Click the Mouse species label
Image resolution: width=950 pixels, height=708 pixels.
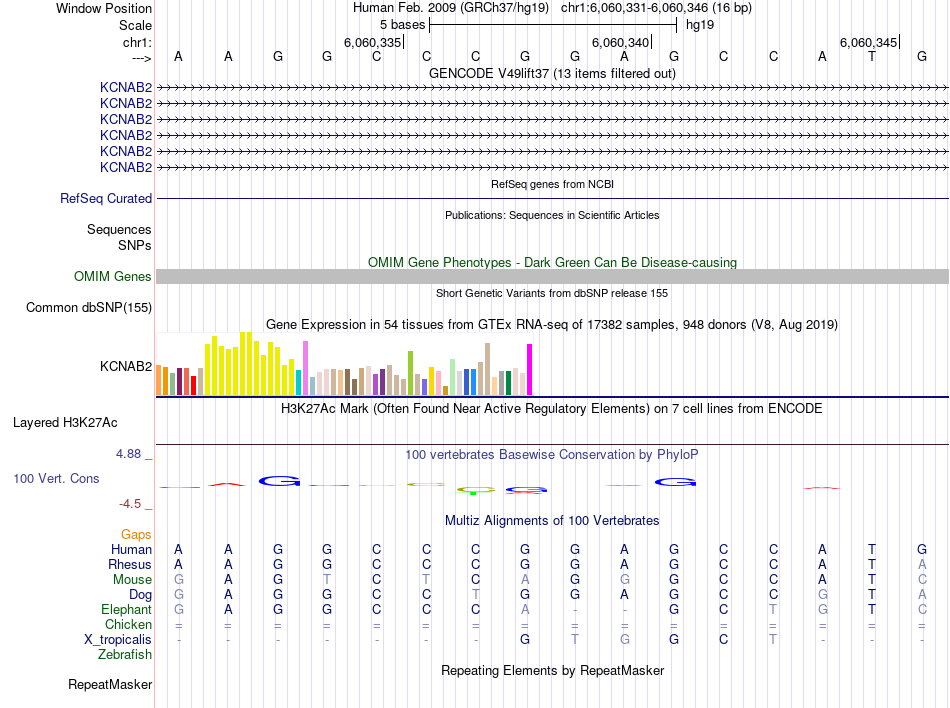(132, 580)
